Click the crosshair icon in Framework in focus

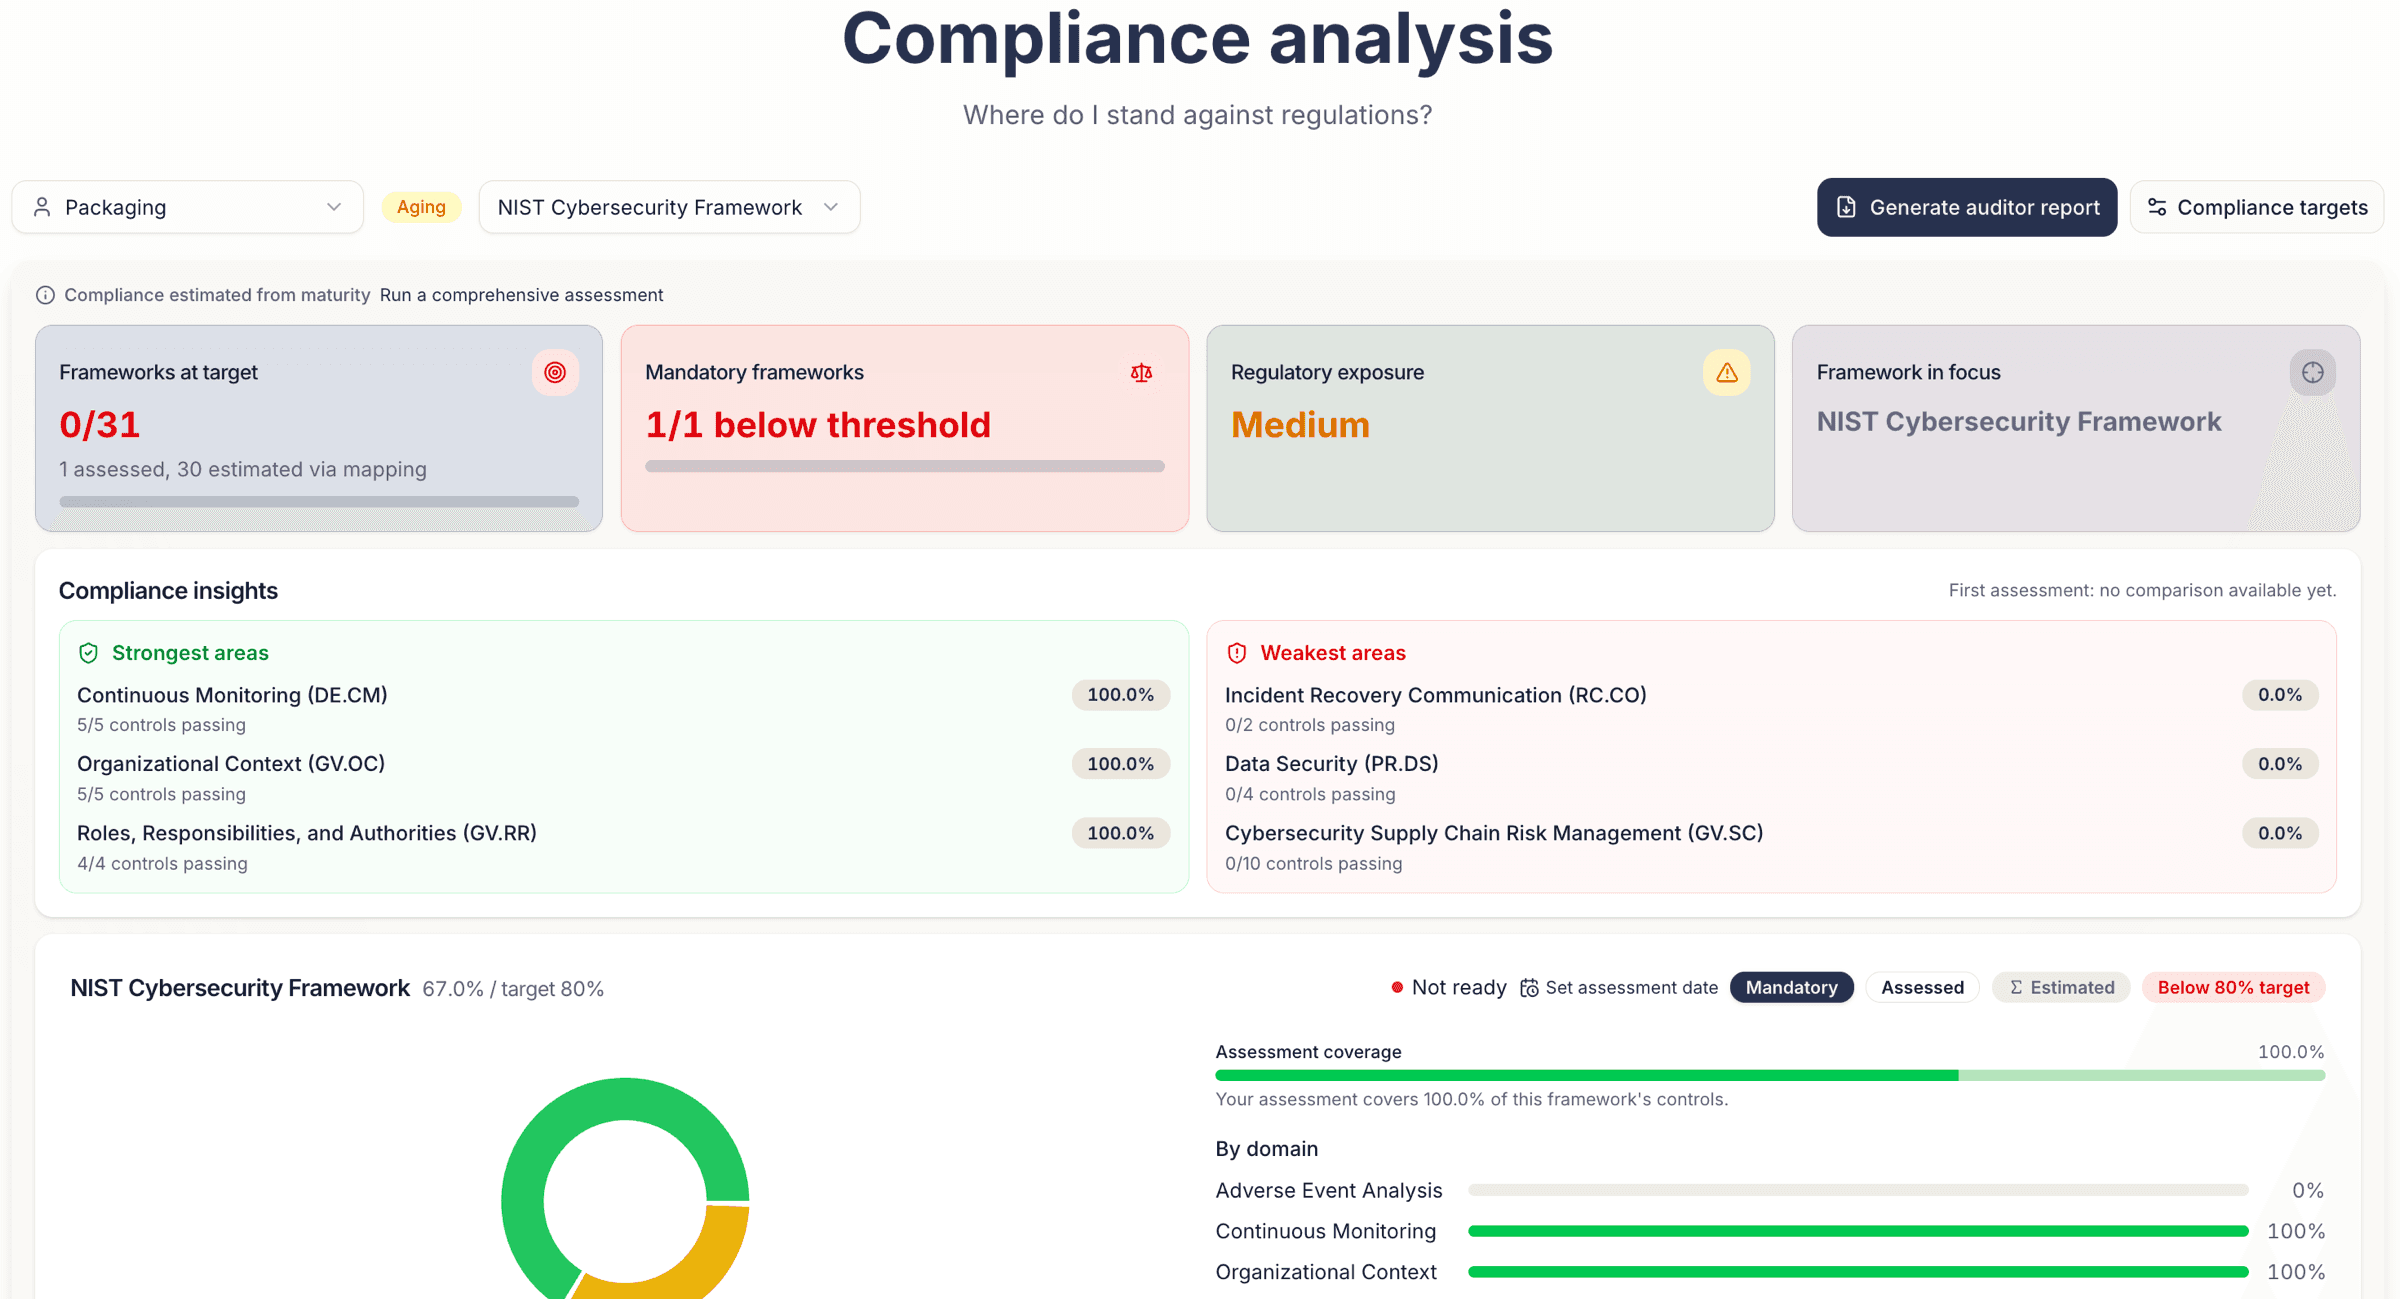2313,372
